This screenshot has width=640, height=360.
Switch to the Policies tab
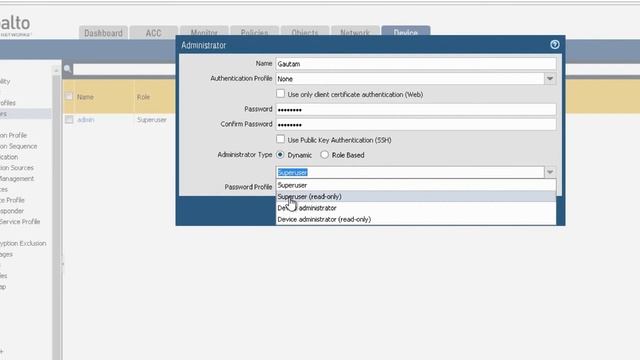[x=254, y=32]
